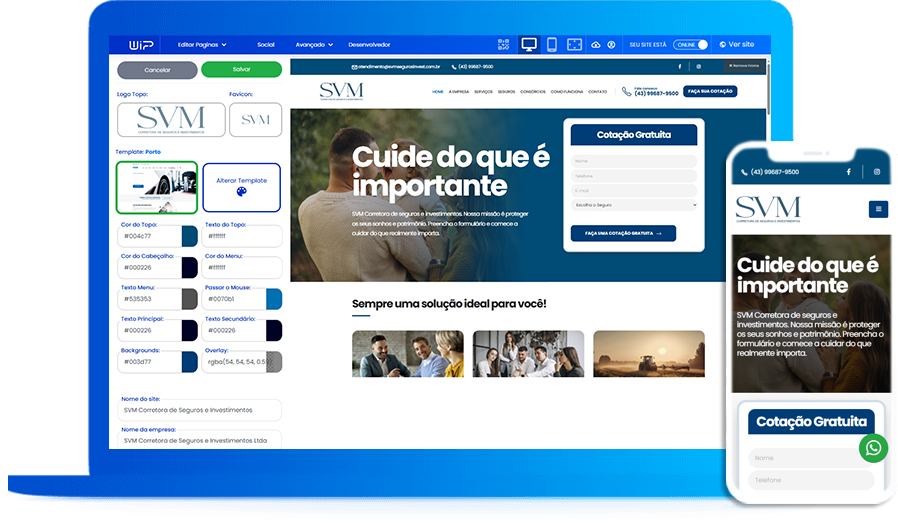The height and width of the screenshot is (523, 898).
Task: Open the QR code generator icon
Action: [x=503, y=45]
